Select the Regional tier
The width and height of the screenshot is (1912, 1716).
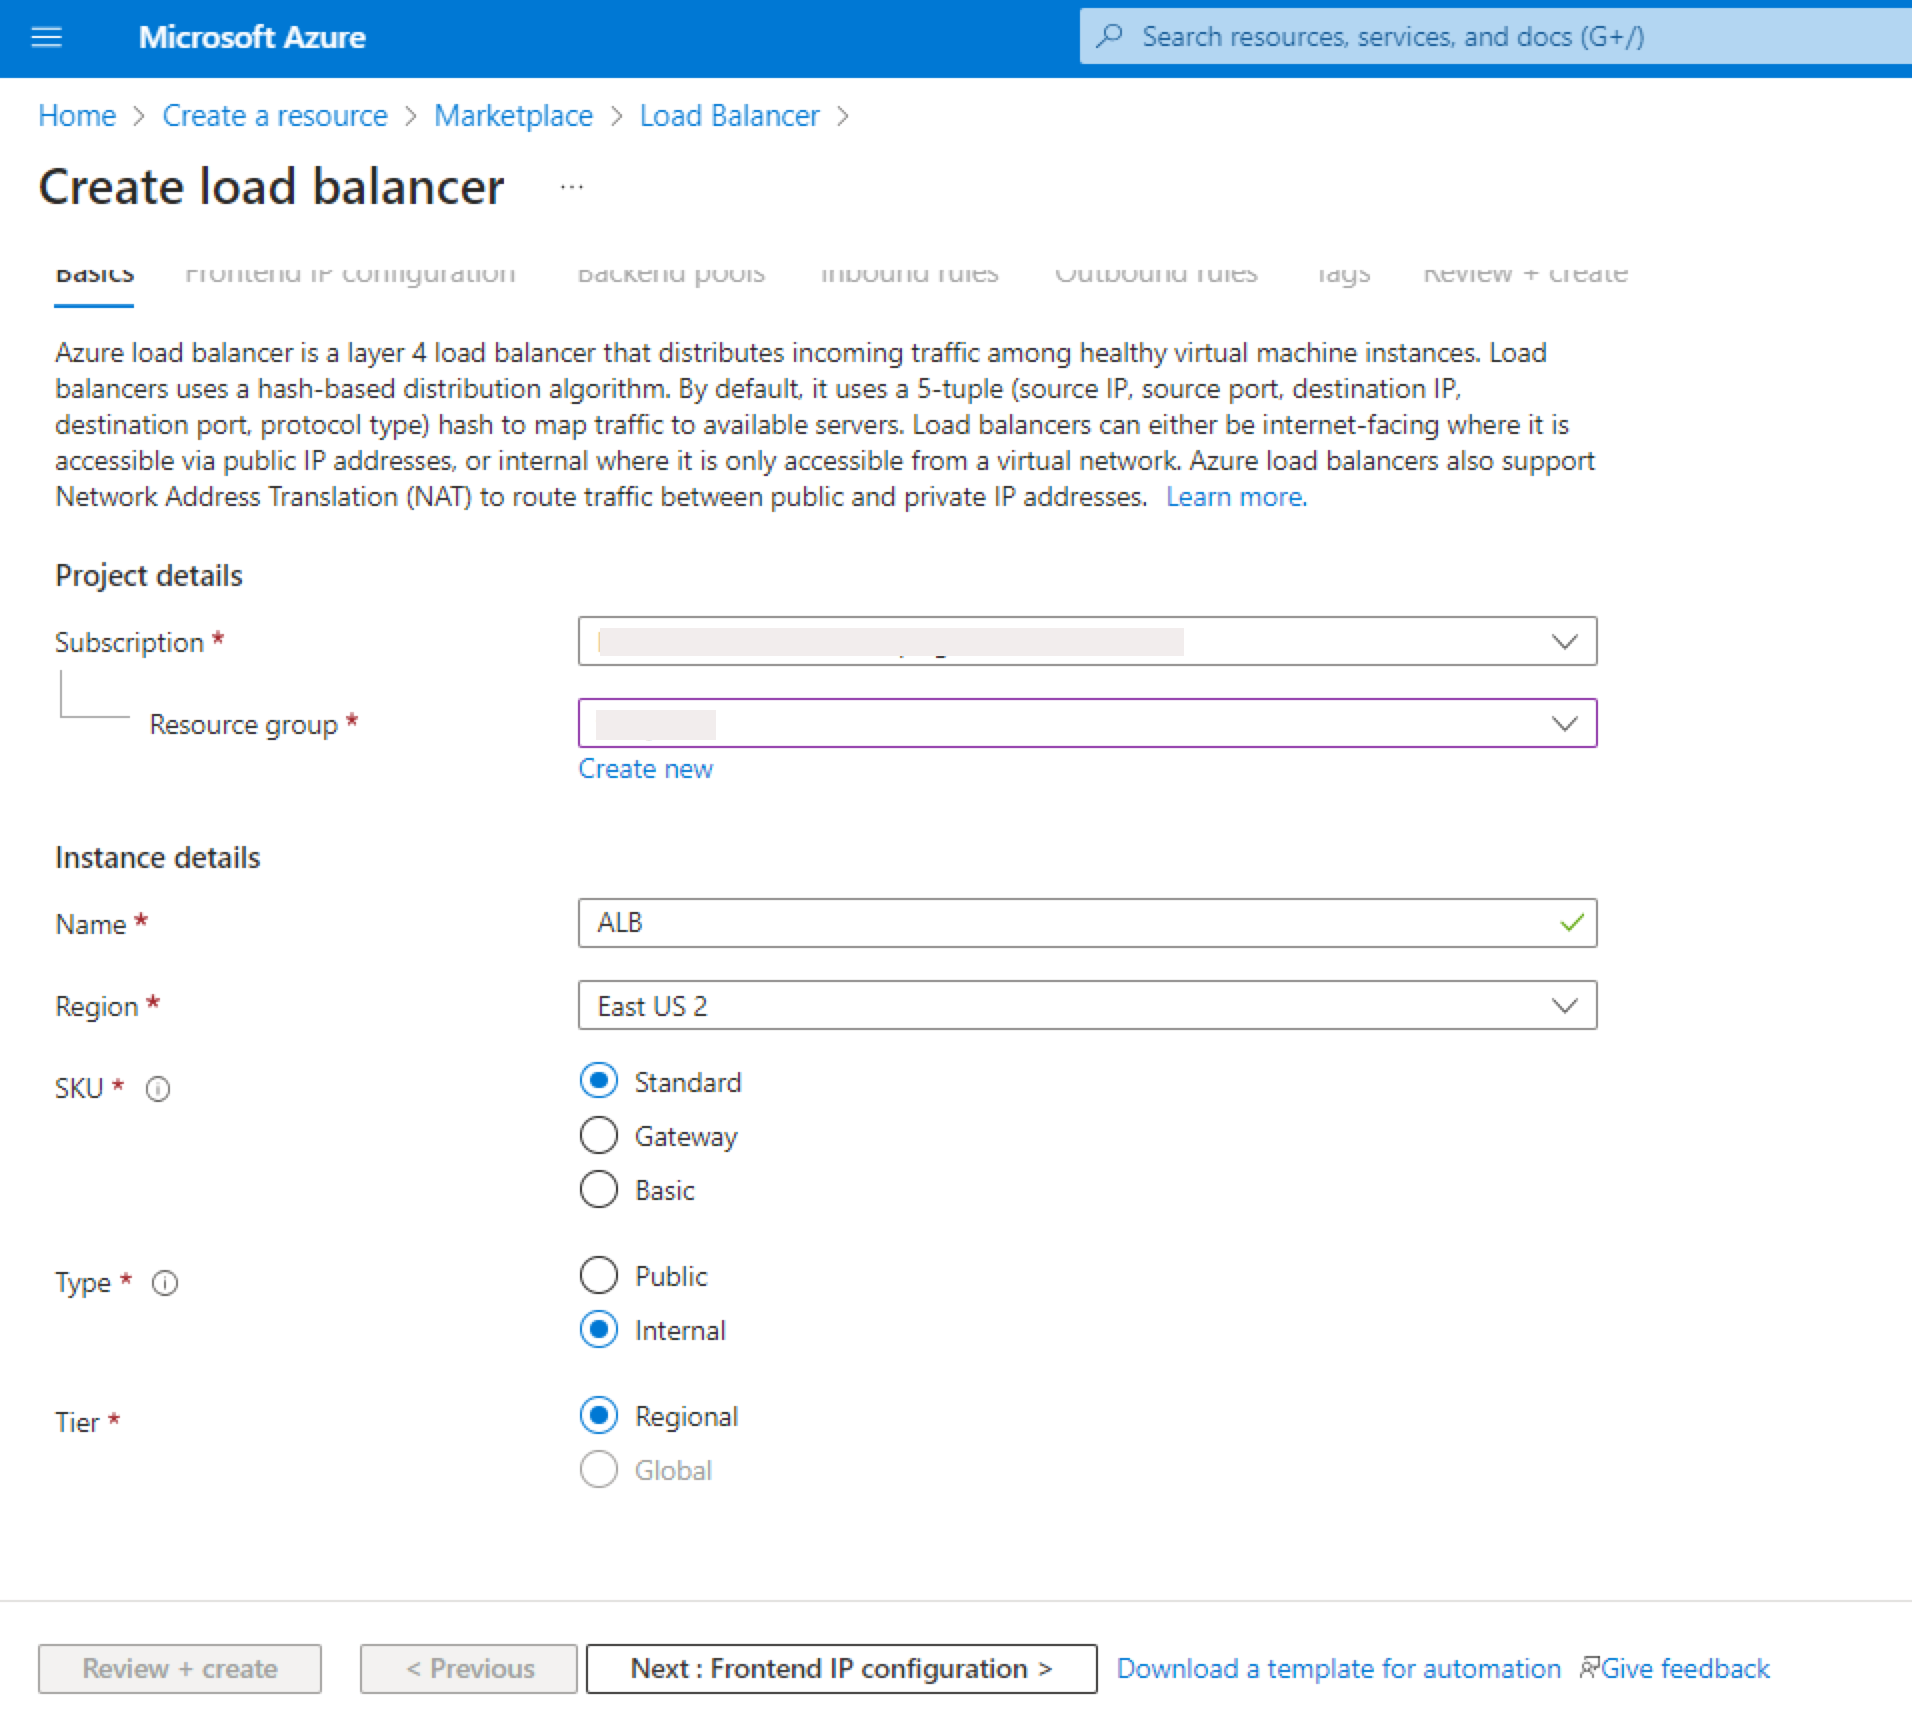point(599,1415)
